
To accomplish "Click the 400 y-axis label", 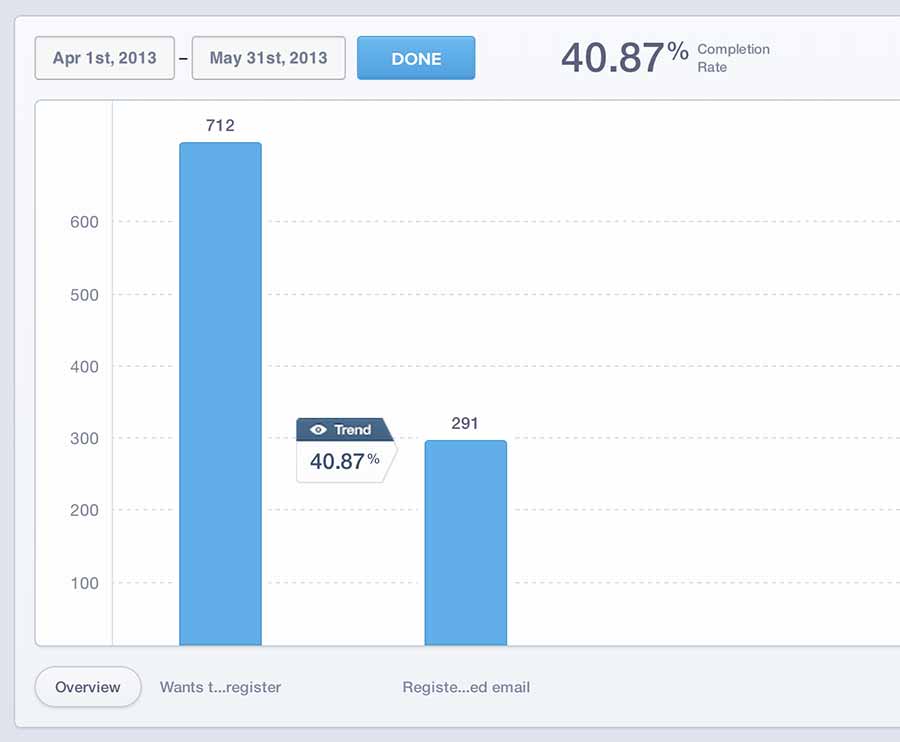I will point(84,367).
